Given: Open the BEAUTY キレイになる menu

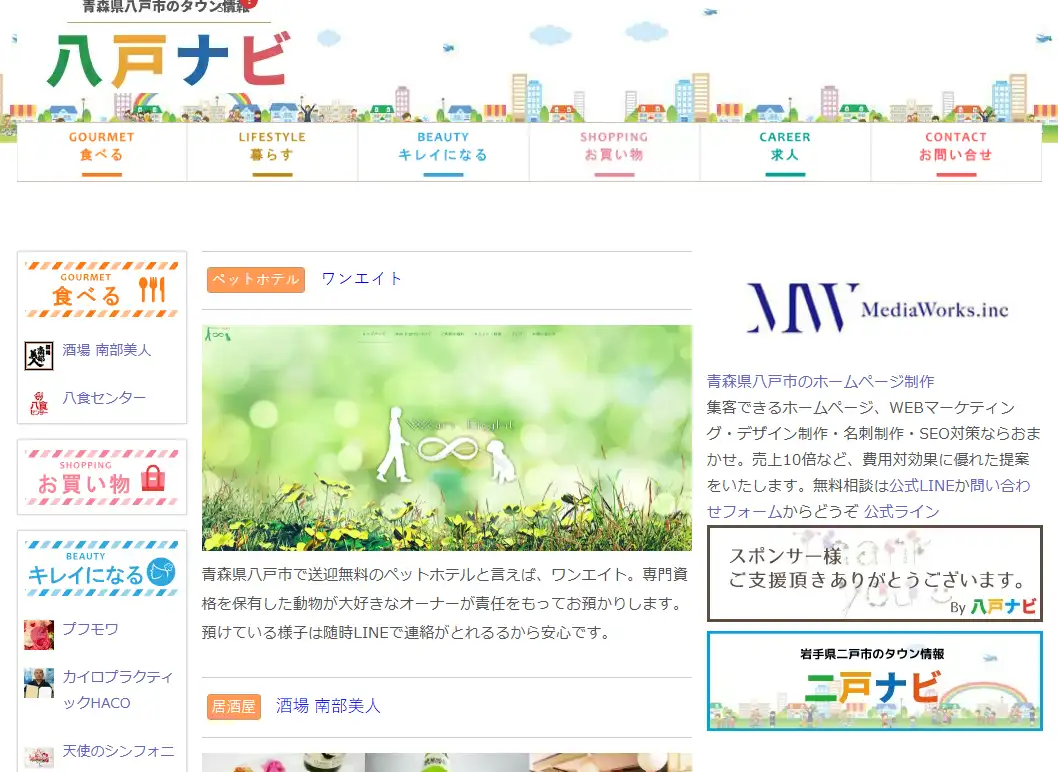Looking at the screenshot, I should [443, 152].
